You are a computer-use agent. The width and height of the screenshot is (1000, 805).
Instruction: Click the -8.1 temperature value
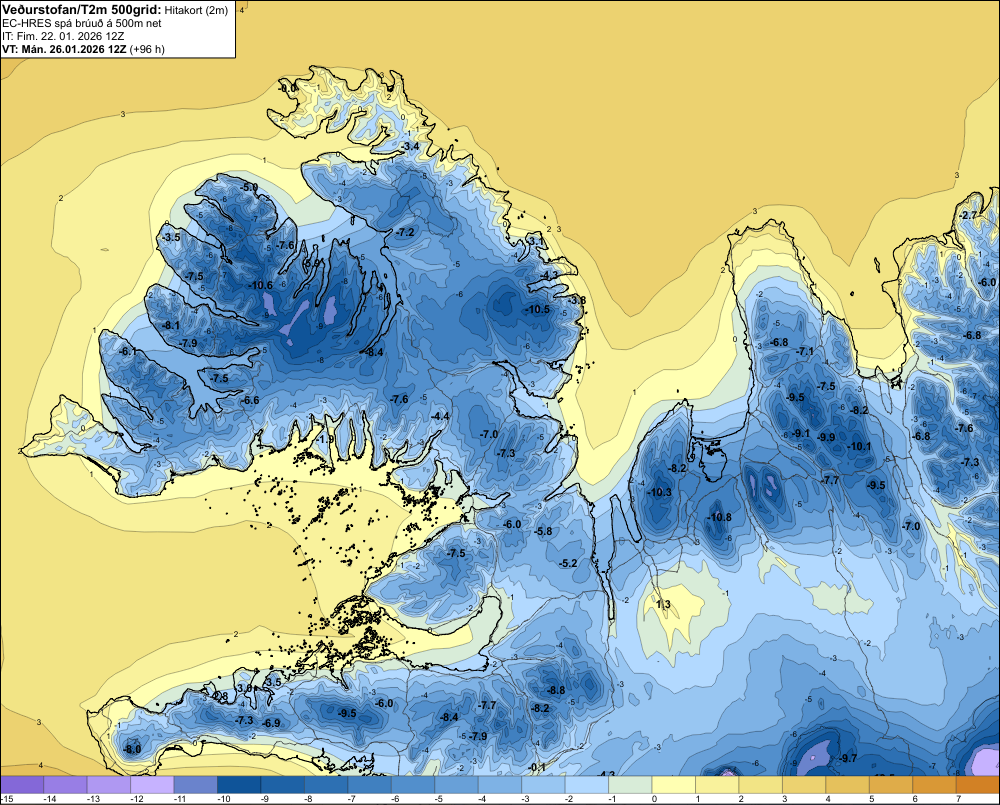(171, 325)
